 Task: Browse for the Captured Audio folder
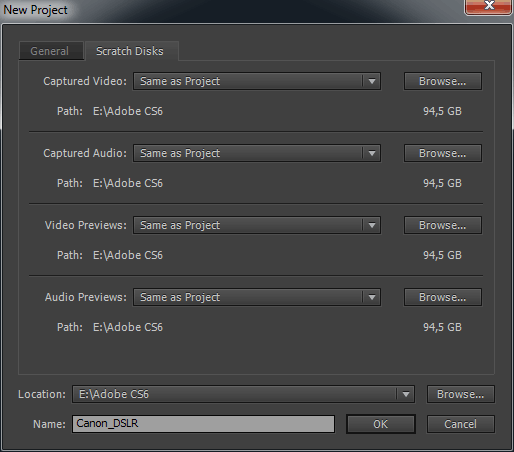click(443, 153)
